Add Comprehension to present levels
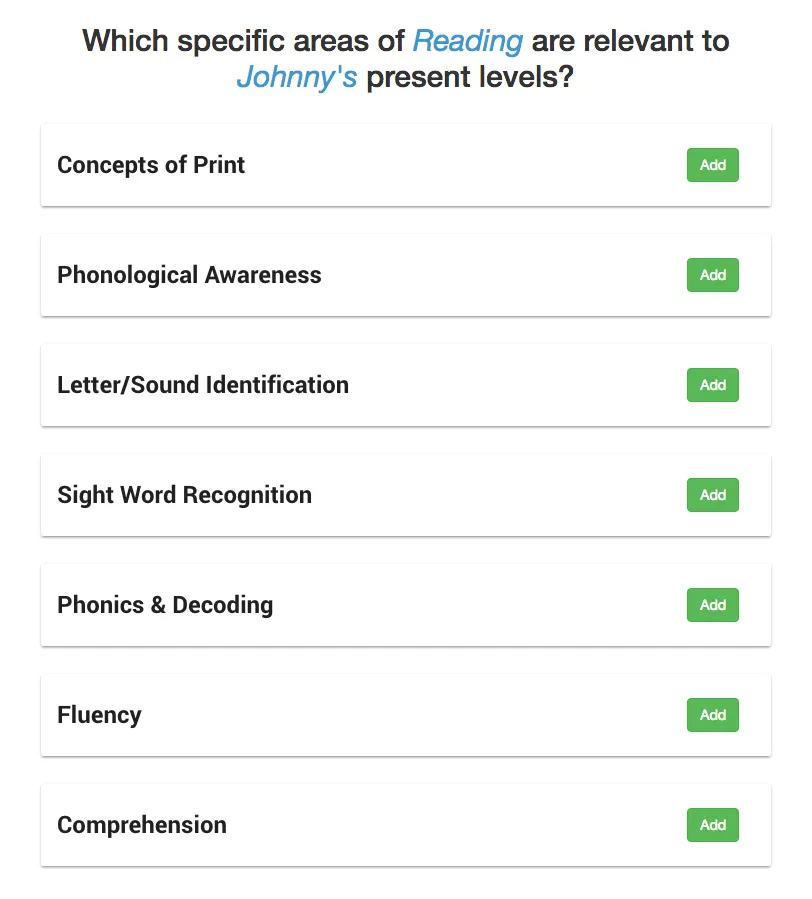The width and height of the screenshot is (812, 899). pos(712,825)
